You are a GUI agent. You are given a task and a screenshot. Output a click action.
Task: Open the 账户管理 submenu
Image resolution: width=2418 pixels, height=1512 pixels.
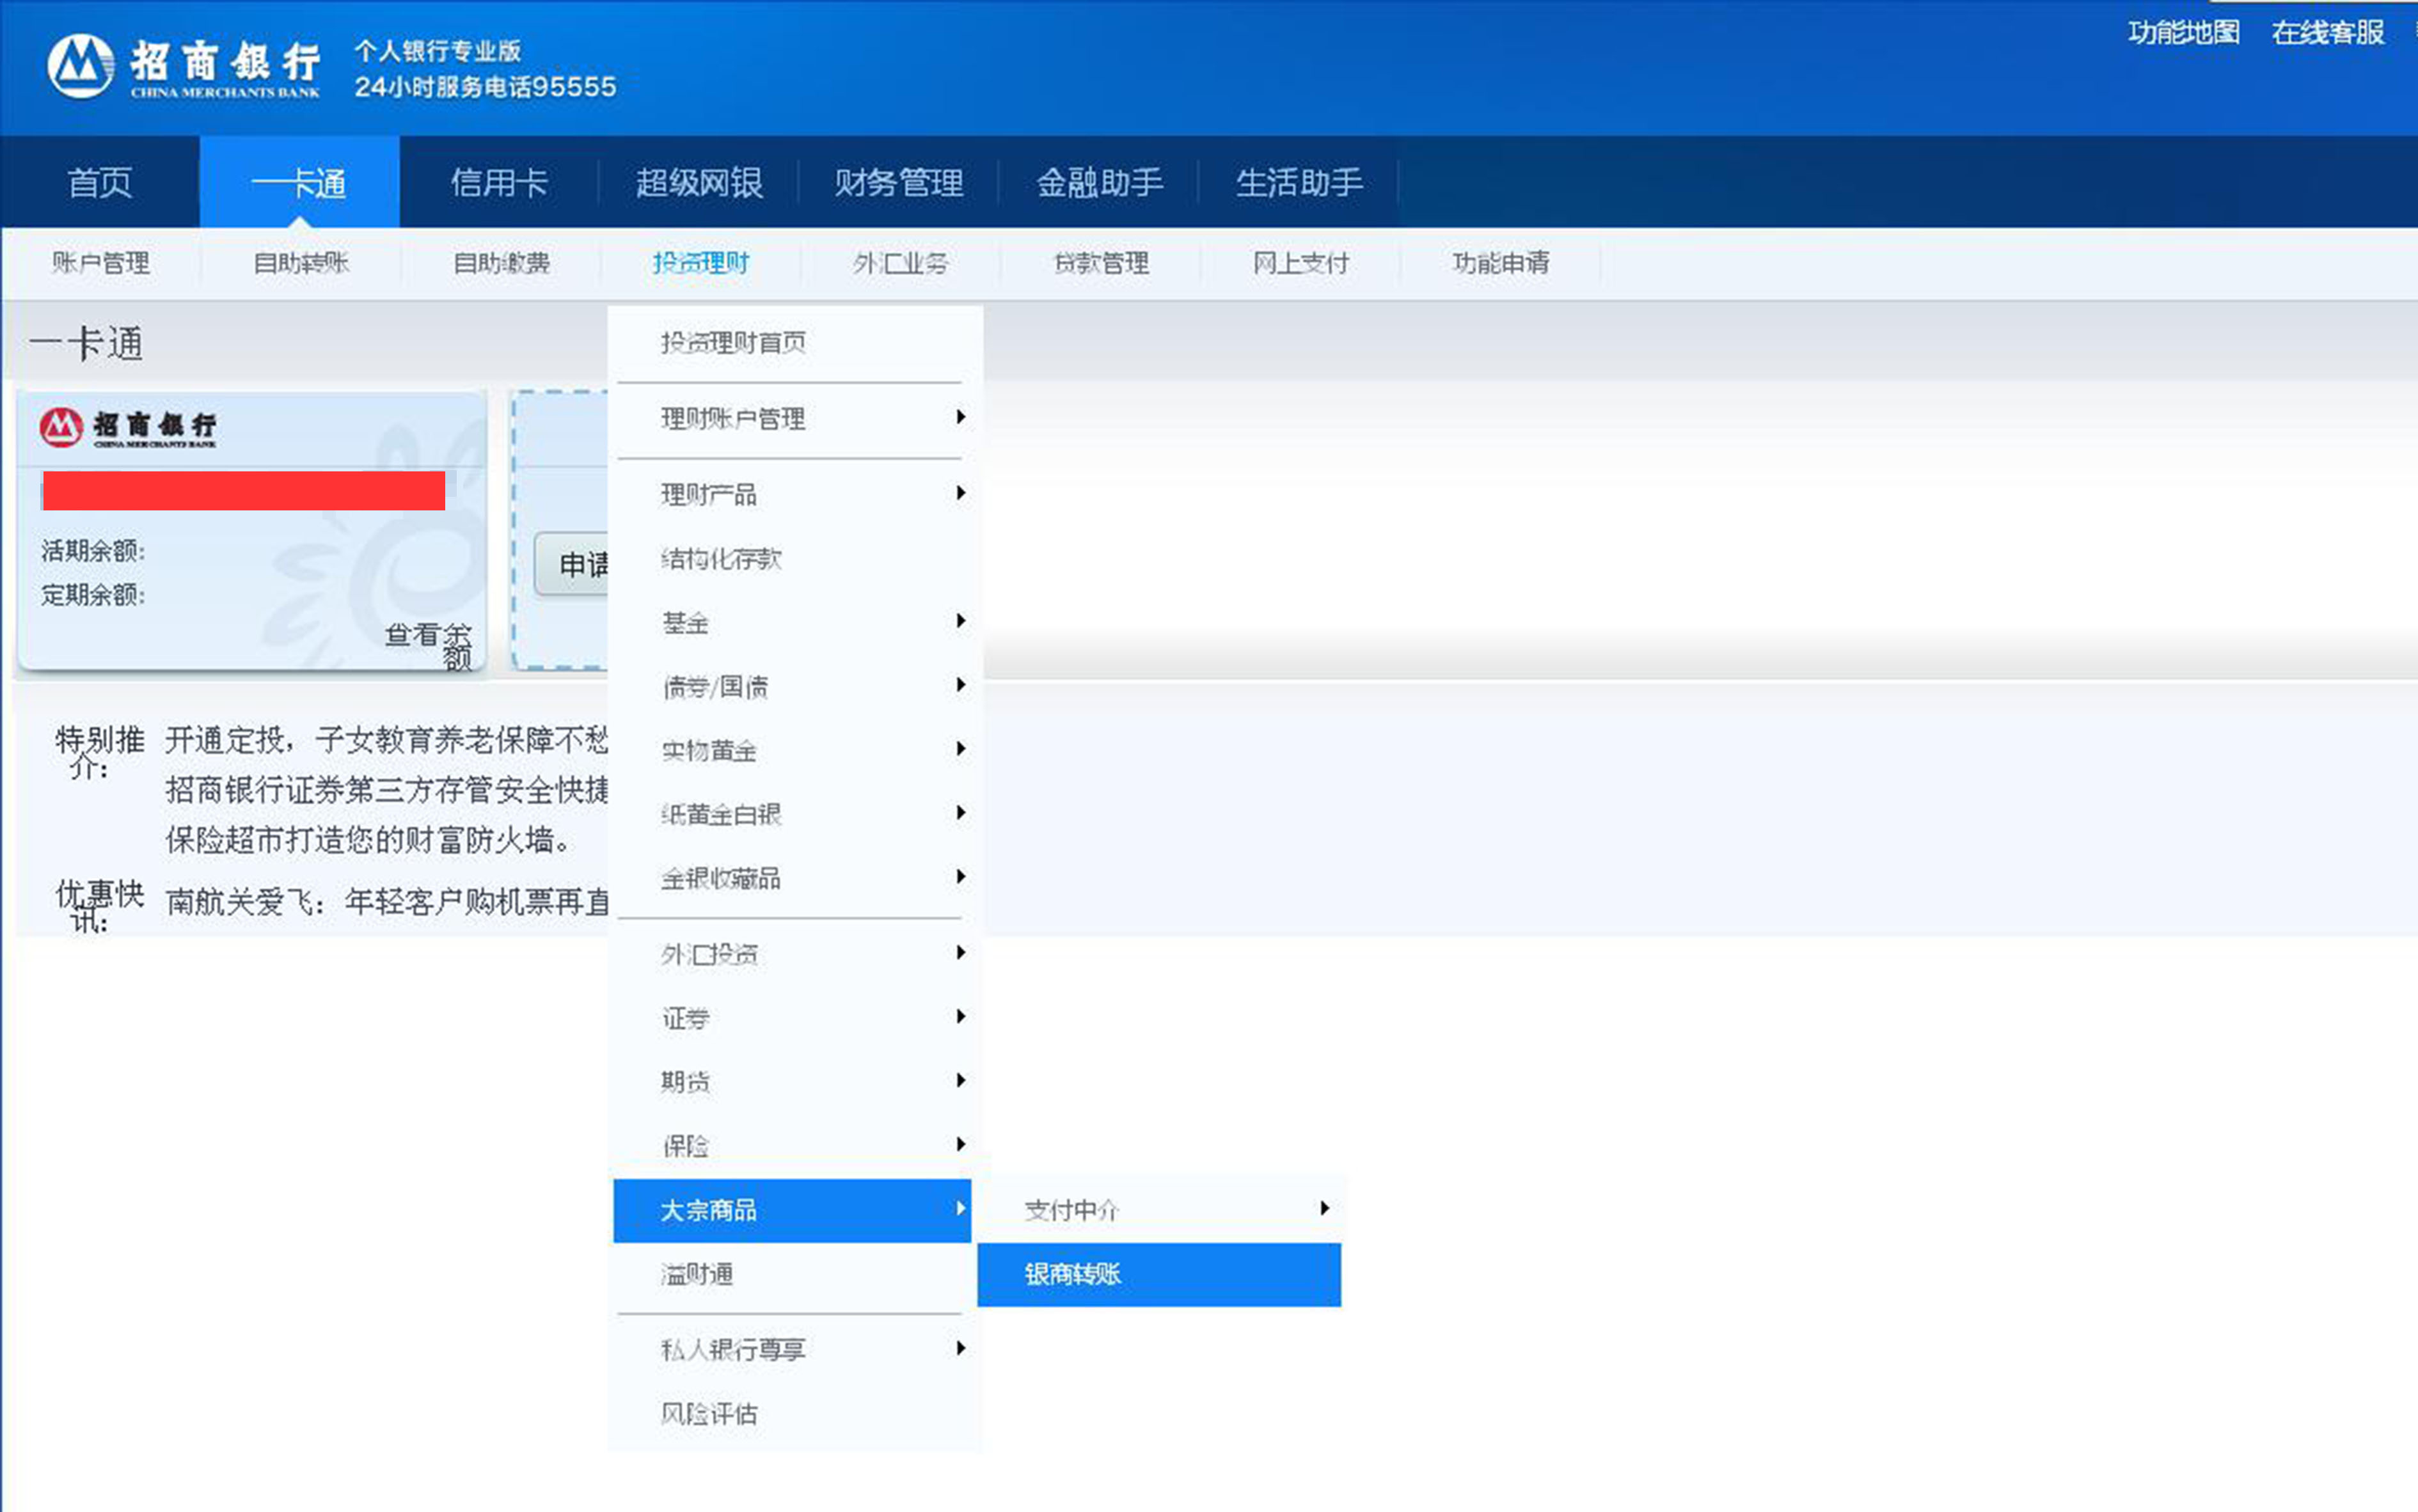101,263
